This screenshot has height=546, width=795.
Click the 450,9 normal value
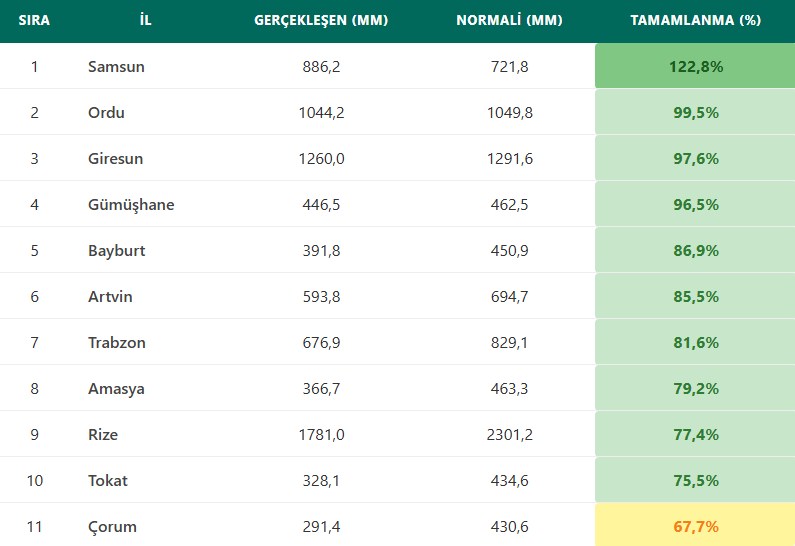point(509,251)
